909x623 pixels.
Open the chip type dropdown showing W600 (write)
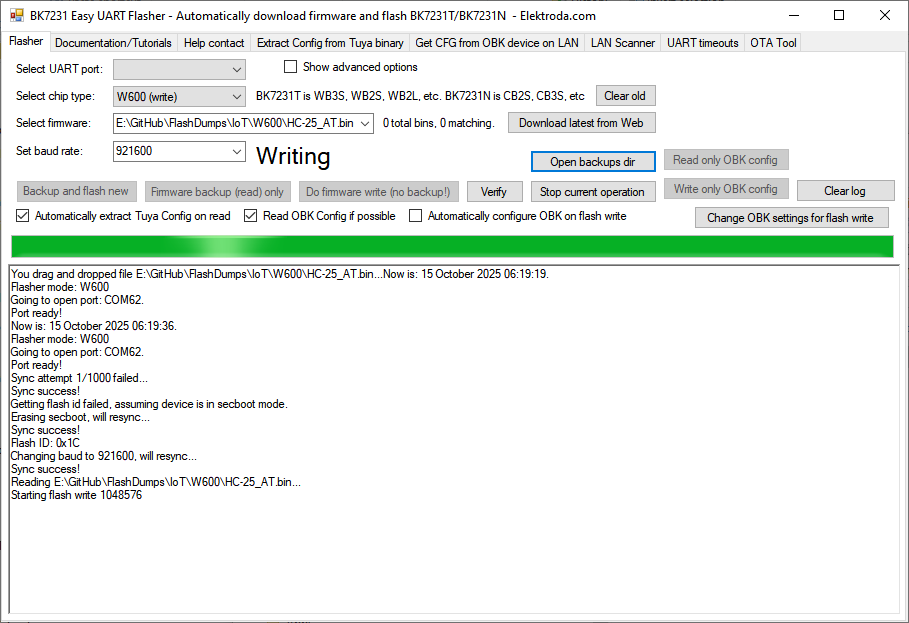(x=179, y=97)
